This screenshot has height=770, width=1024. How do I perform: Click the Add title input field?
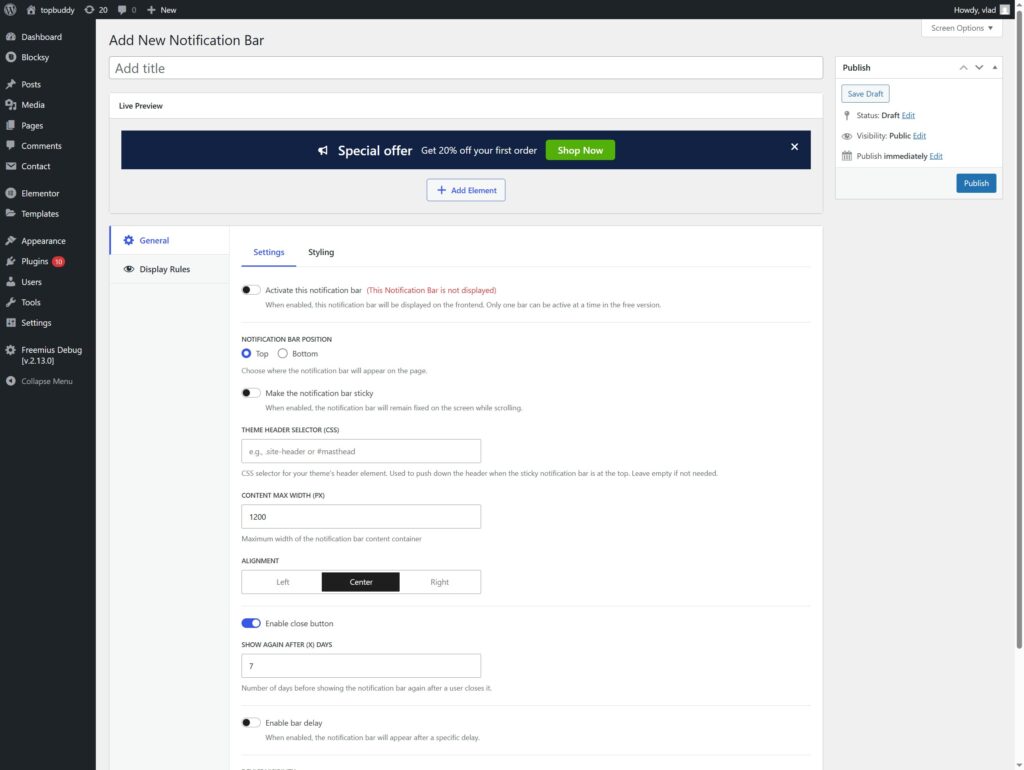465,68
